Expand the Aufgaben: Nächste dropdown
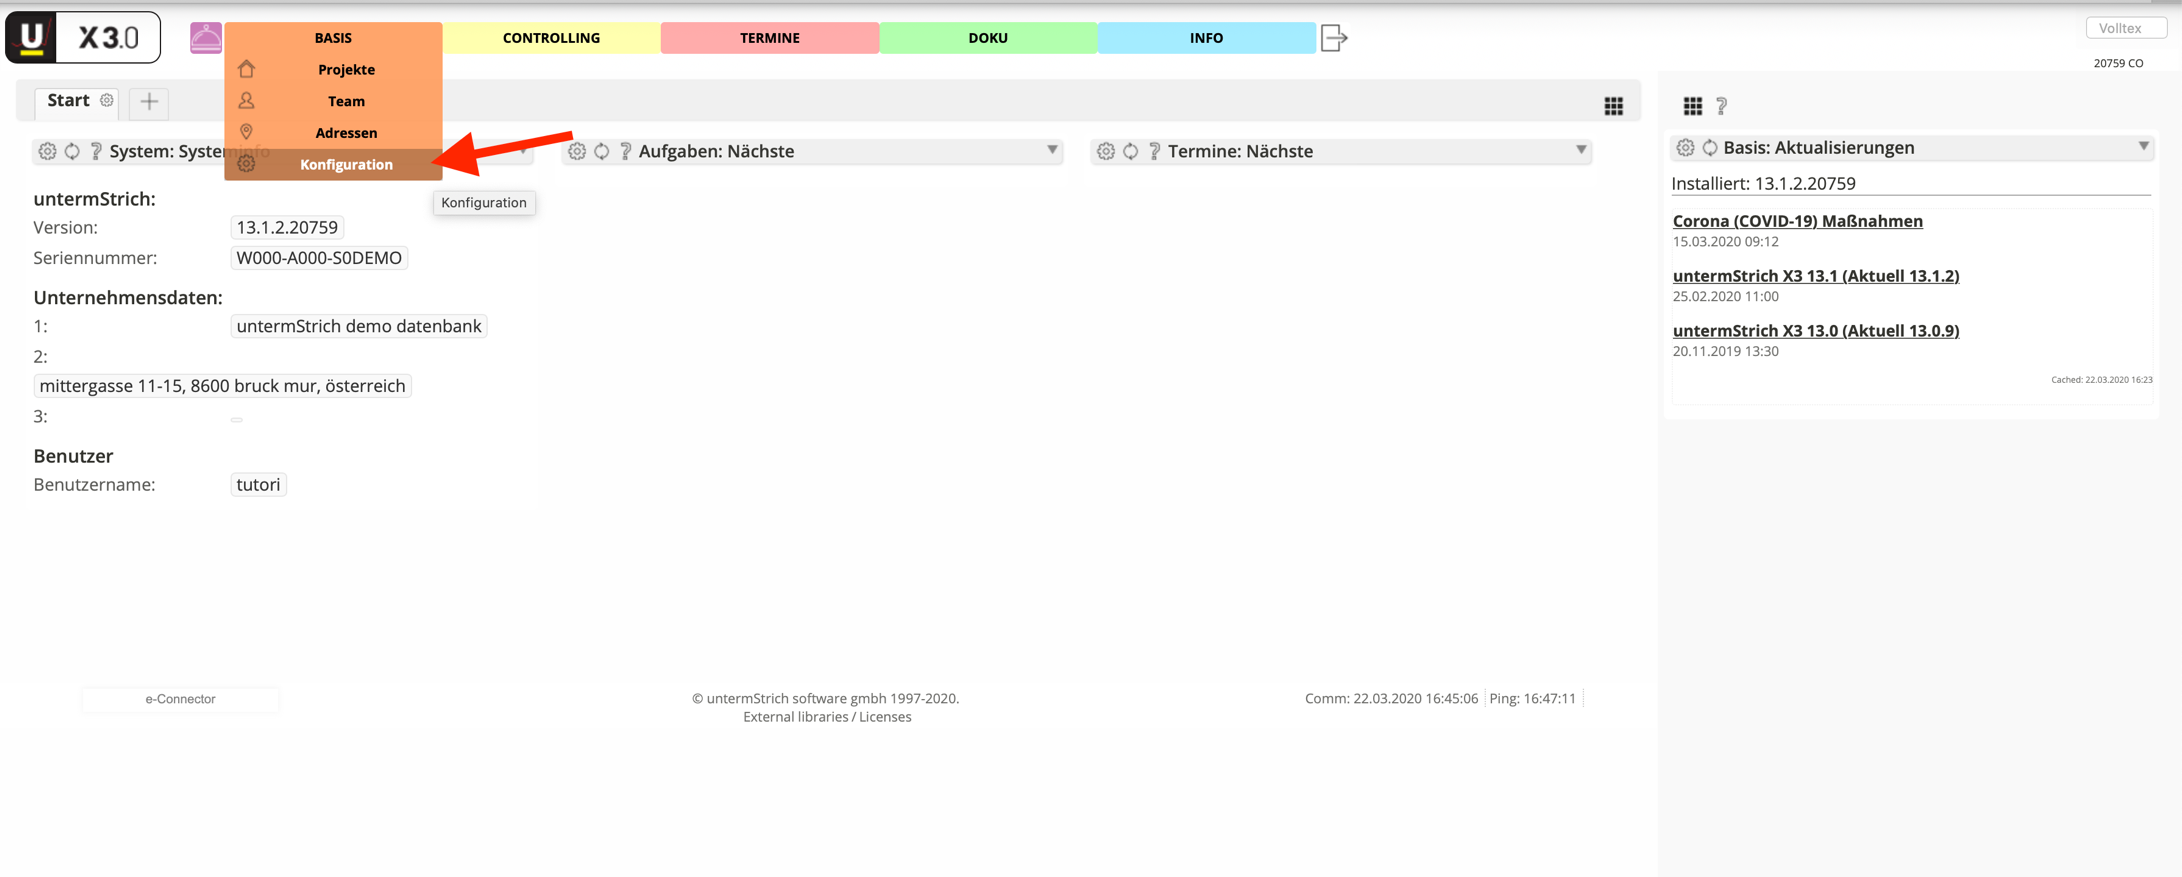Image resolution: width=2182 pixels, height=877 pixels. tap(1052, 150)
